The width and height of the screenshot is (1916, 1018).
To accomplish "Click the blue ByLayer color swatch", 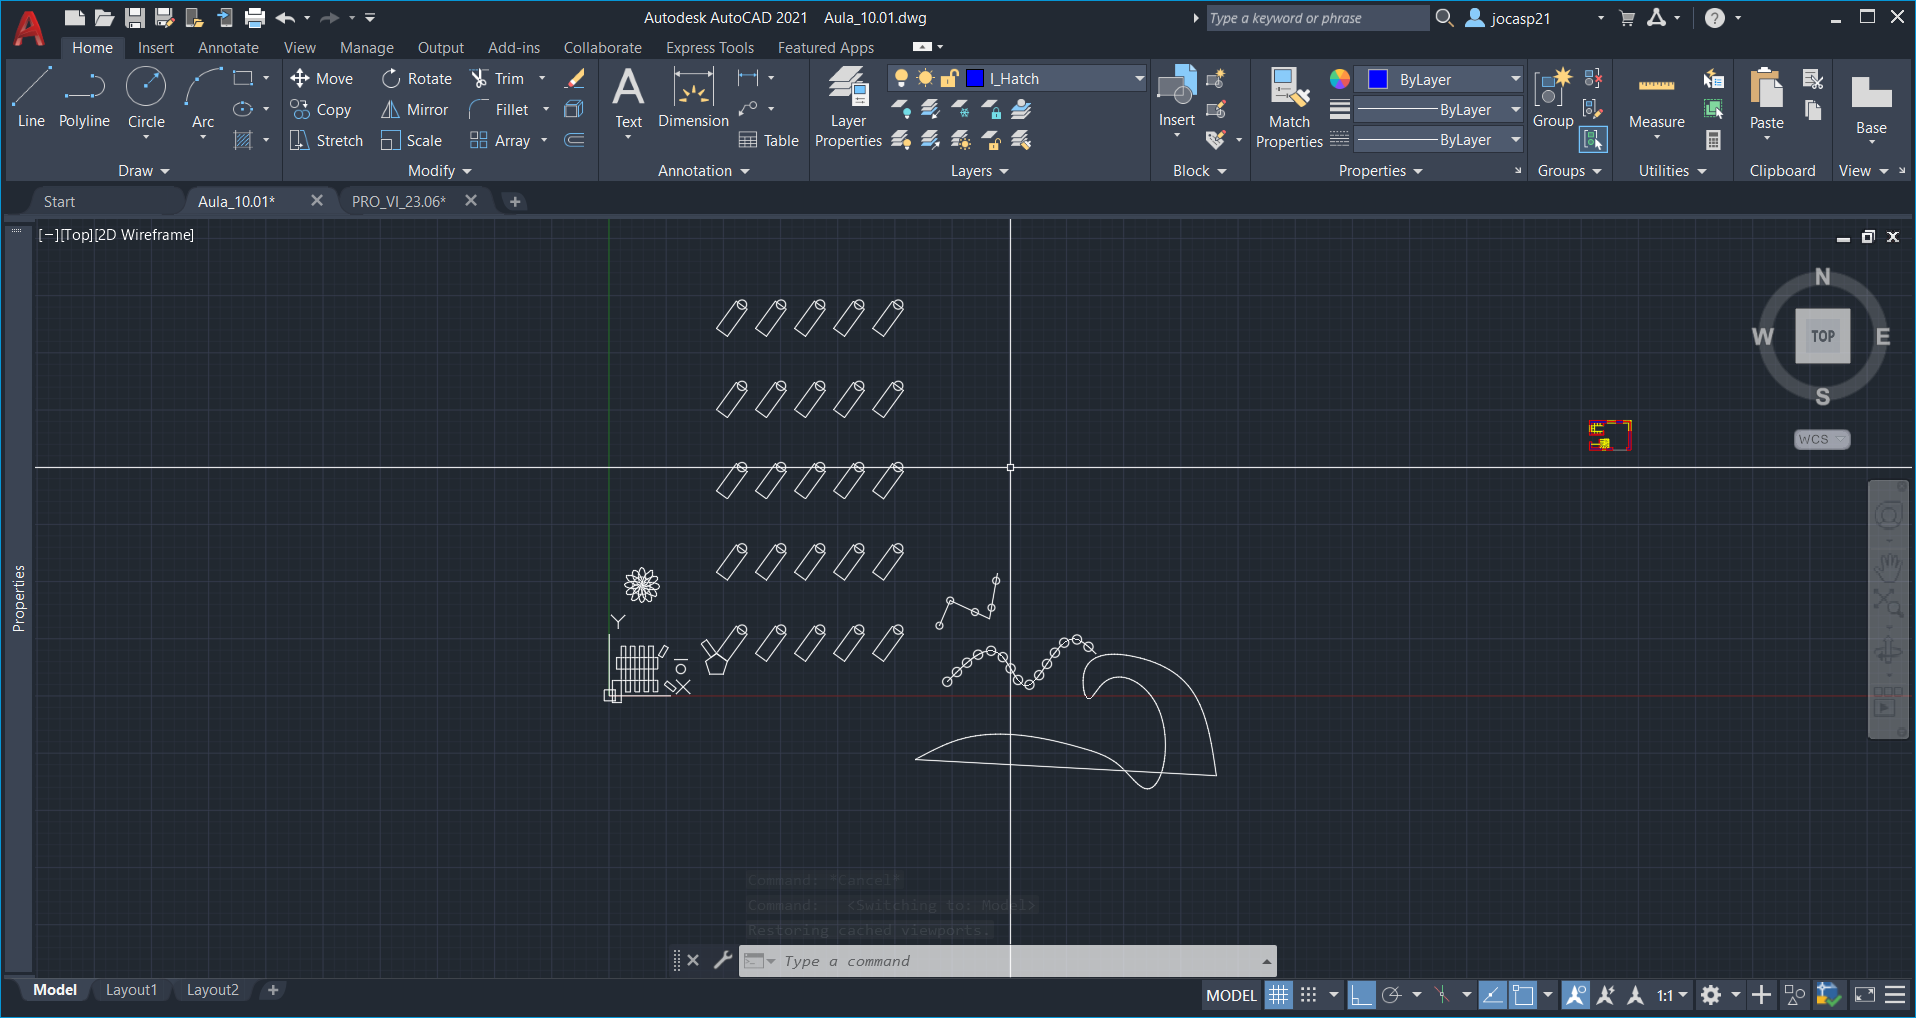I will click(x=1377, y=79).
